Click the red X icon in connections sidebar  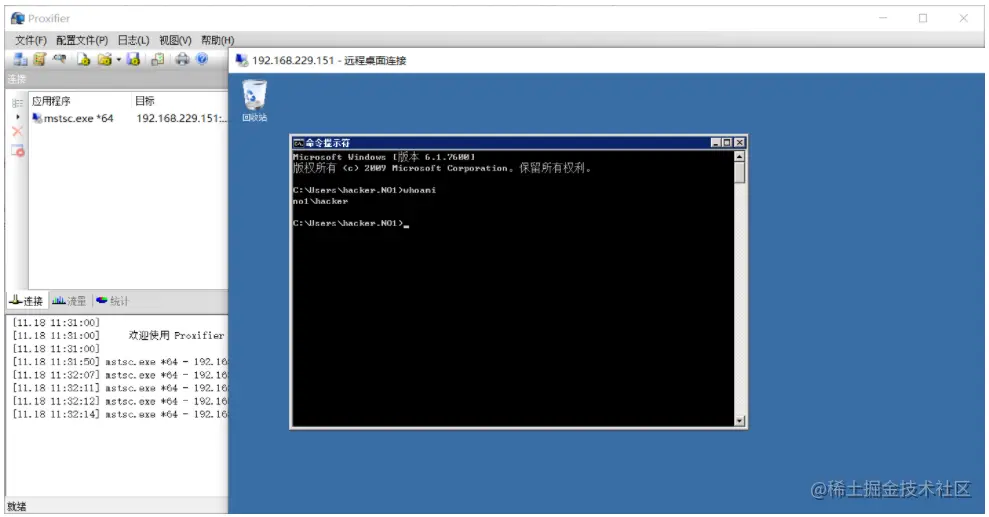pyautogui.click(x=17, y=131)
